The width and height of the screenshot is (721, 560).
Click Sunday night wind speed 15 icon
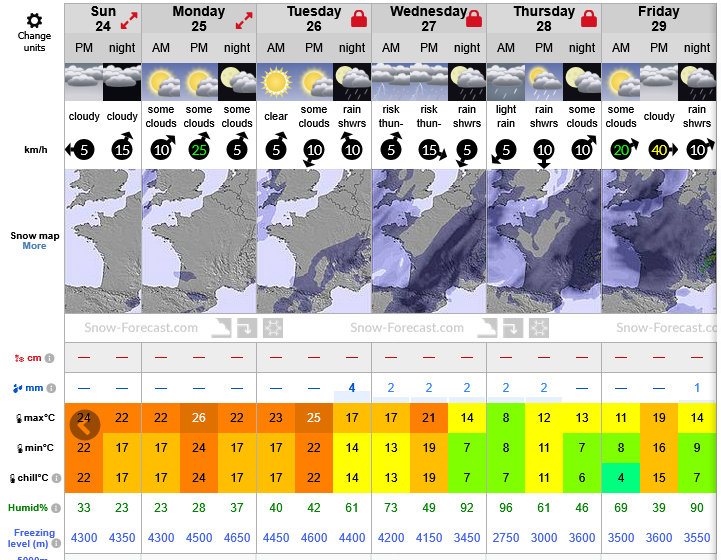[x=122, y=147]
